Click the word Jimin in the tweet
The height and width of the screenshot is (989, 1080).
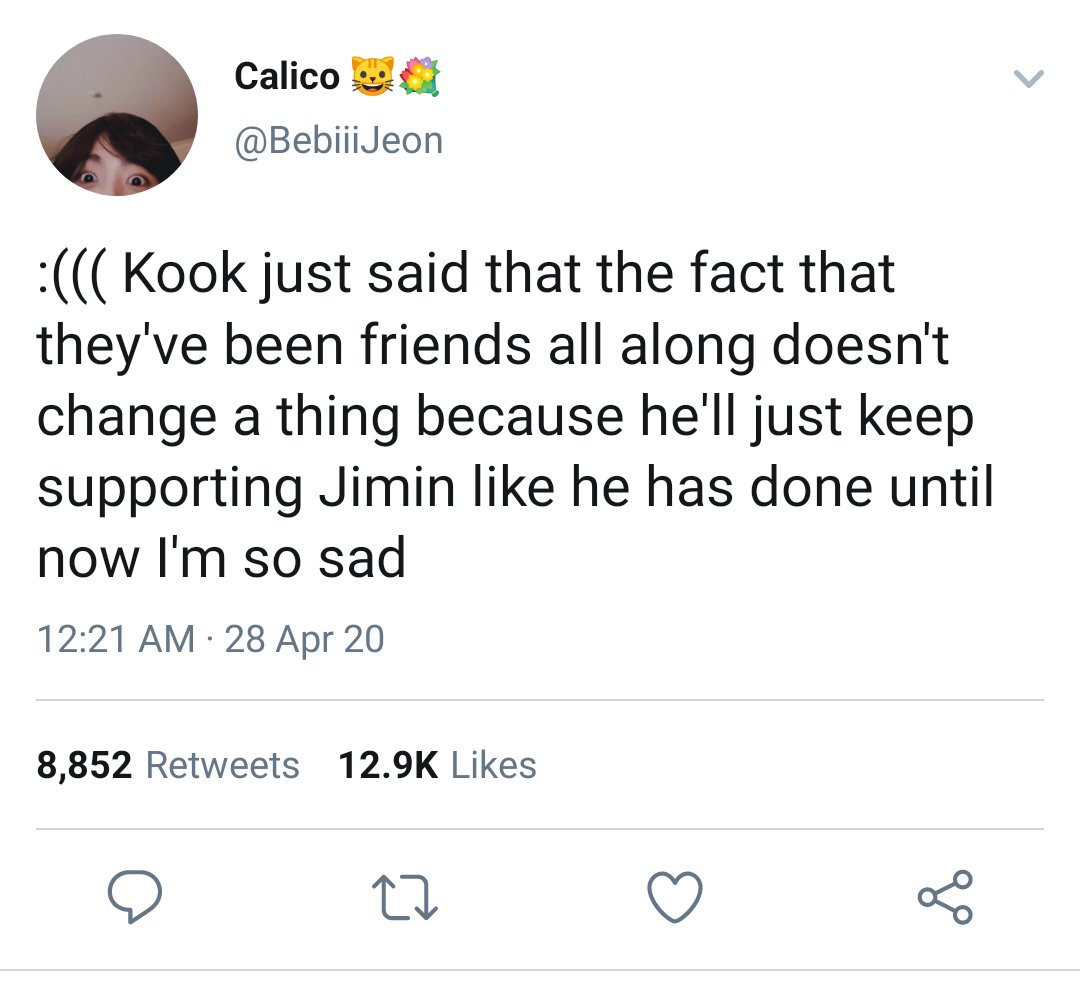tap(387, 487)
